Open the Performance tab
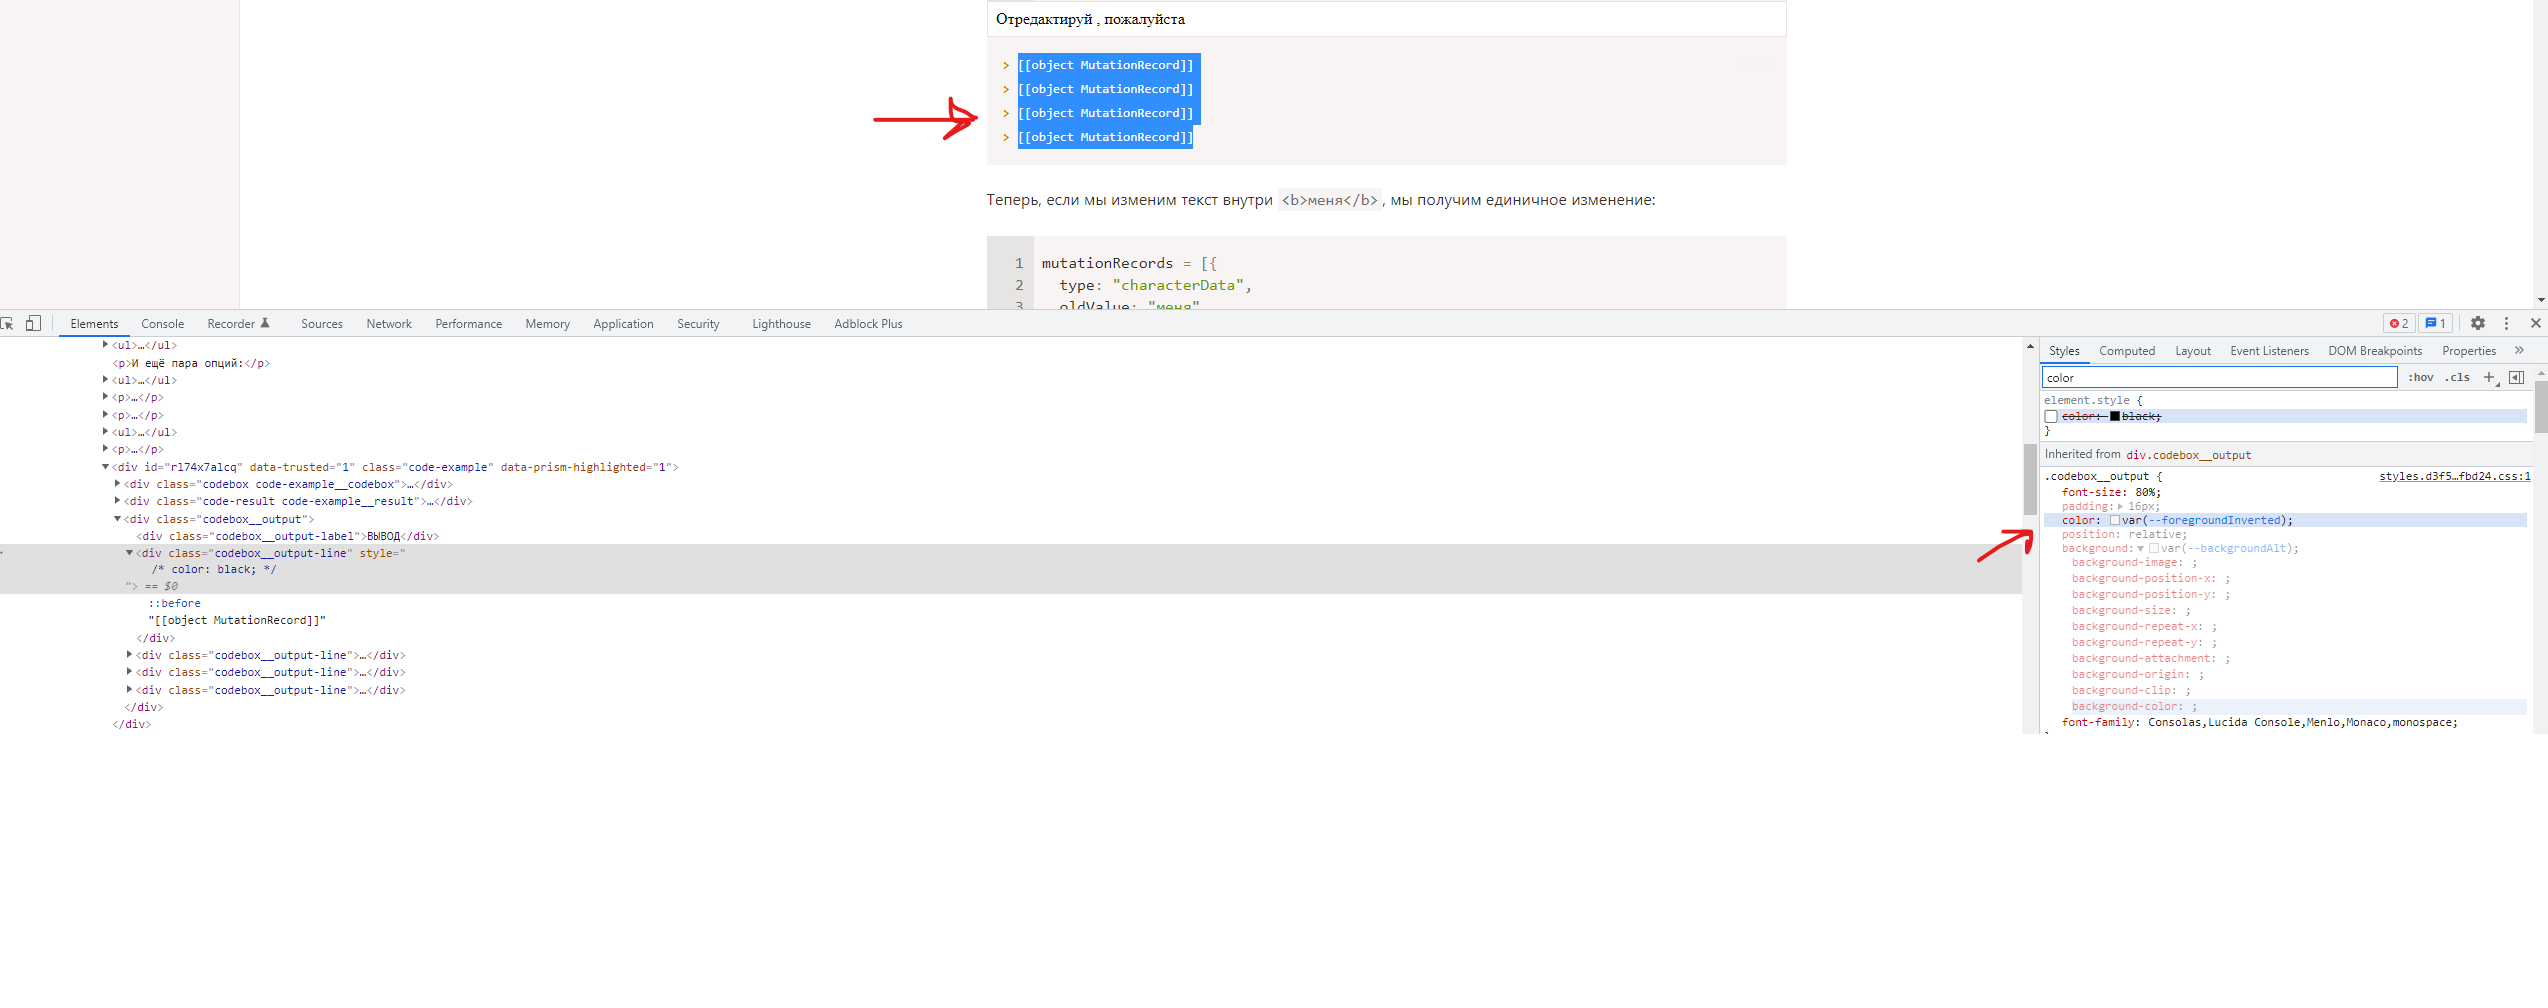 click(468, 323)
